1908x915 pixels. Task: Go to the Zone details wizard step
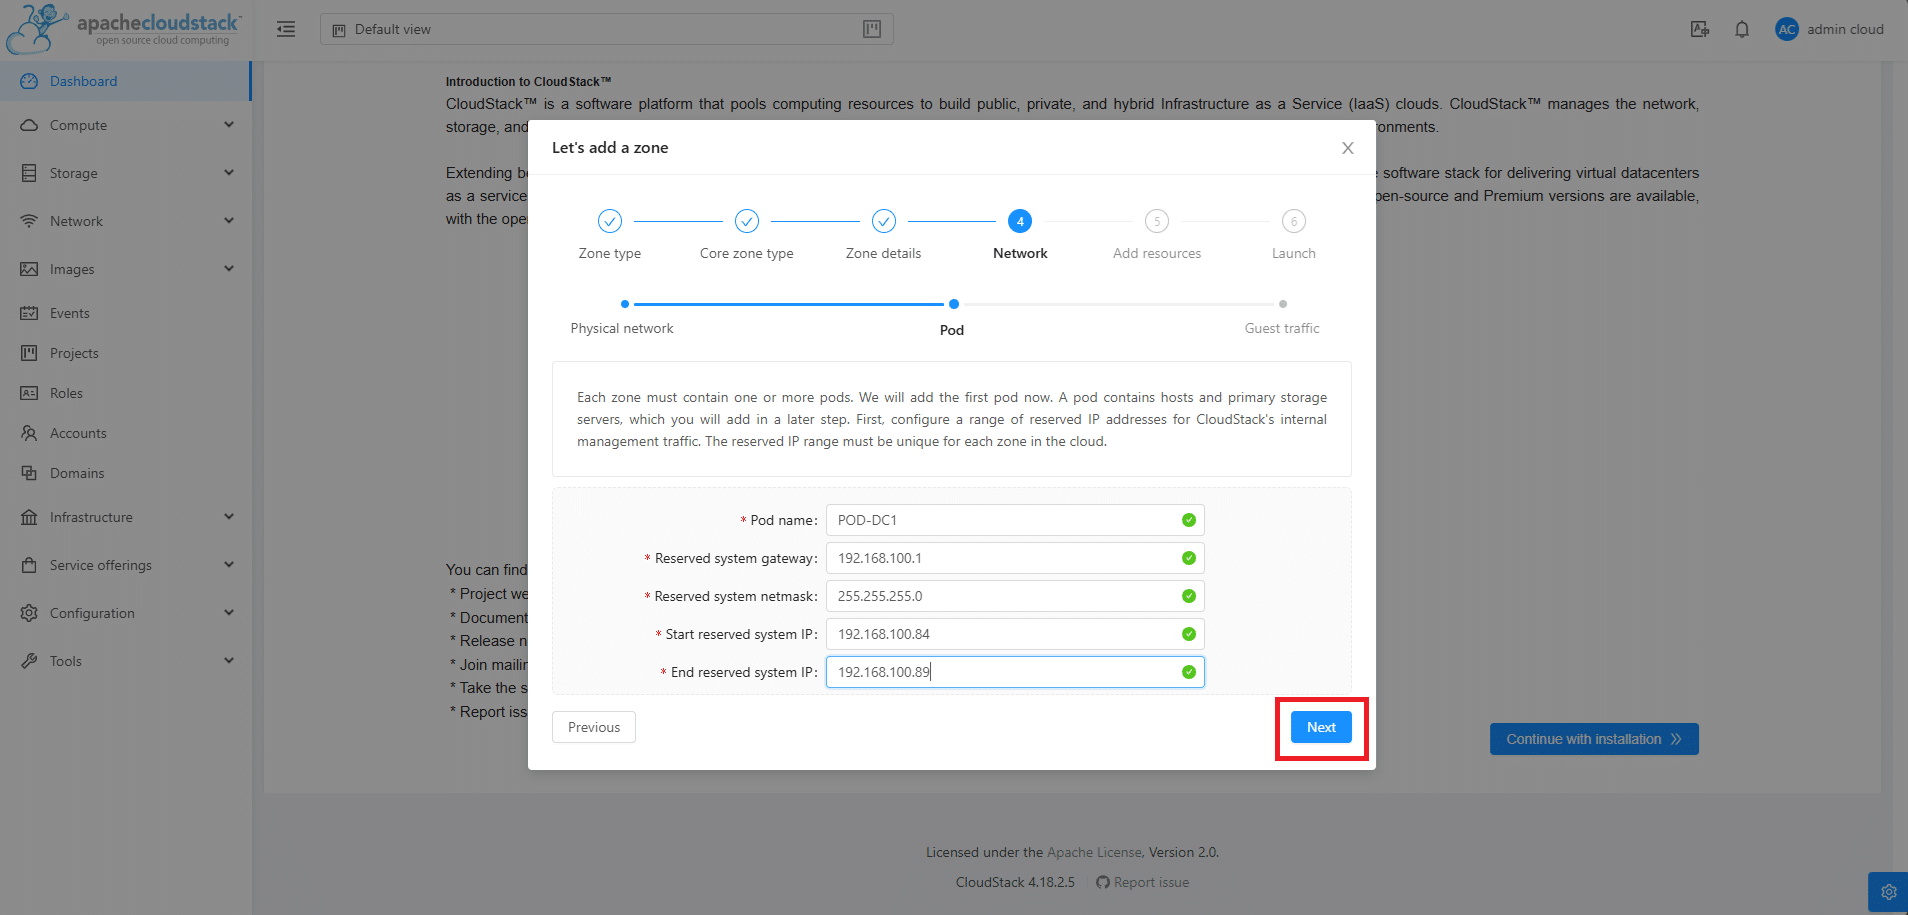pos(884,234)
